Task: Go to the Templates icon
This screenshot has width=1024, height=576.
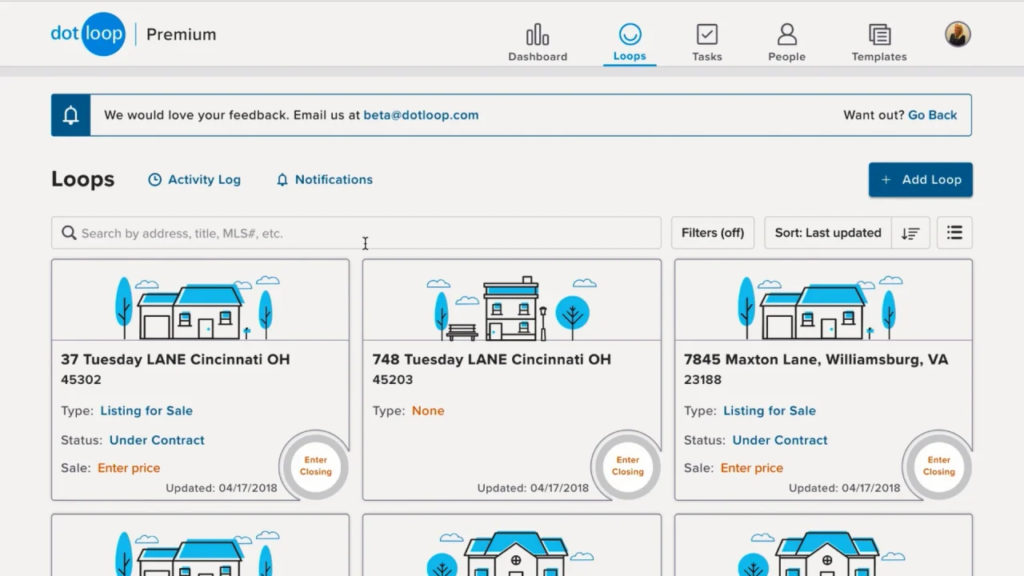Action: click(879, 35)
